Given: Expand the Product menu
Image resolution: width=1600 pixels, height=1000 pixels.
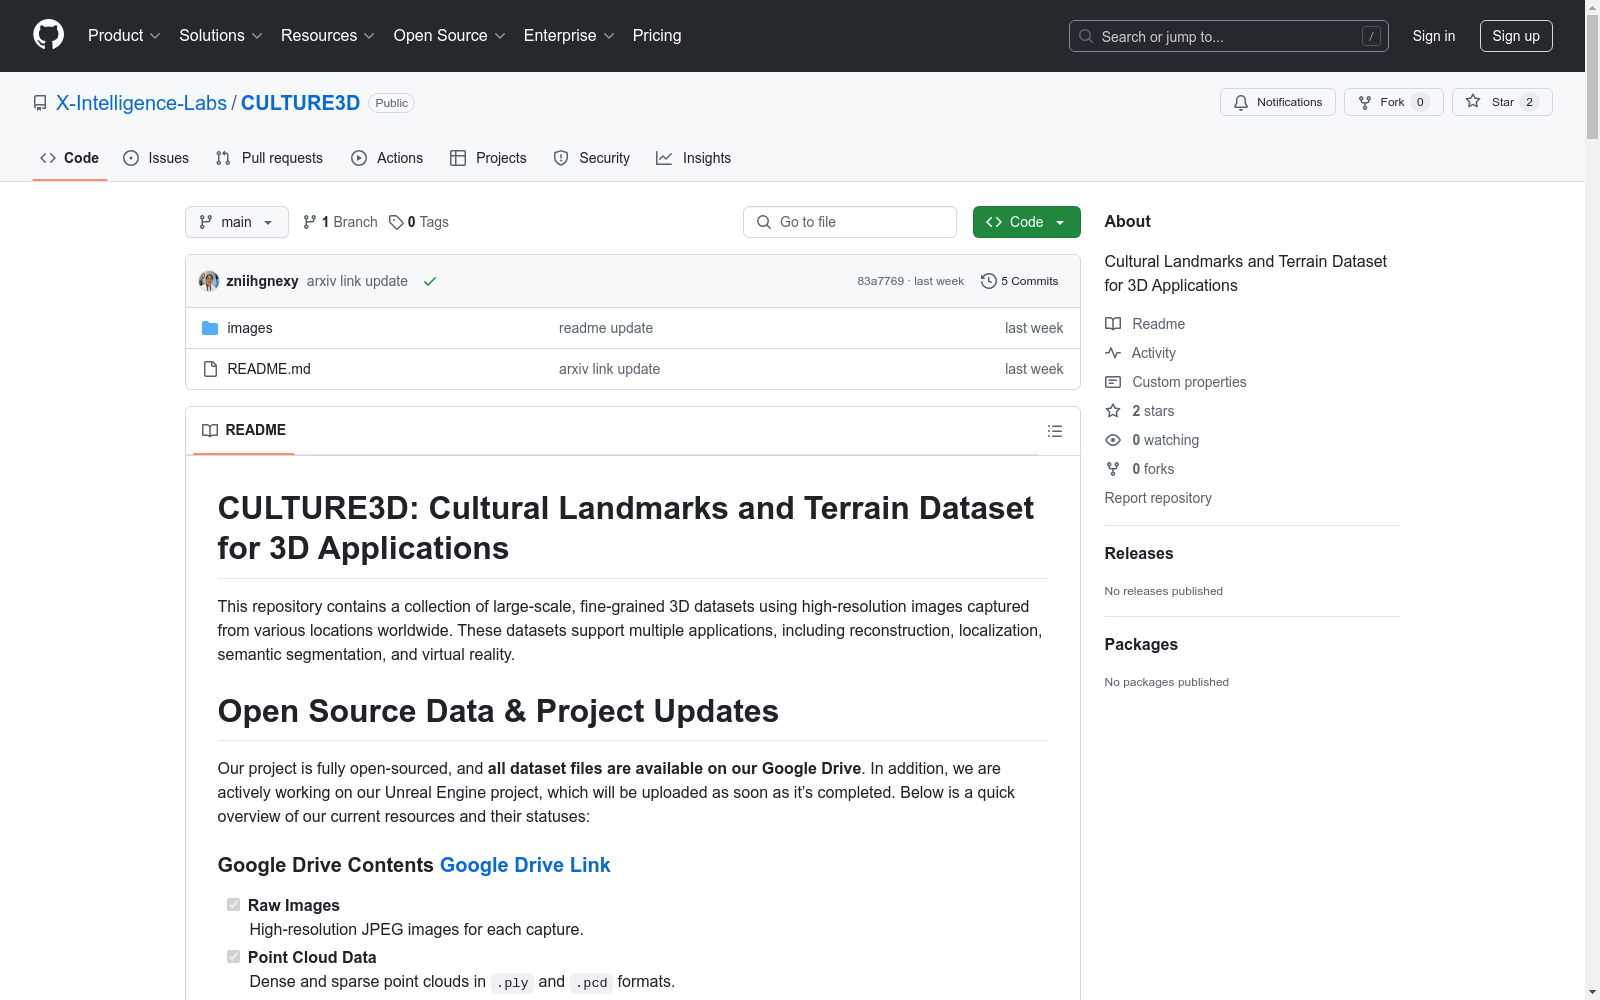Looking at the screenshot, I should pyautogui.click(x=124, y=36).
